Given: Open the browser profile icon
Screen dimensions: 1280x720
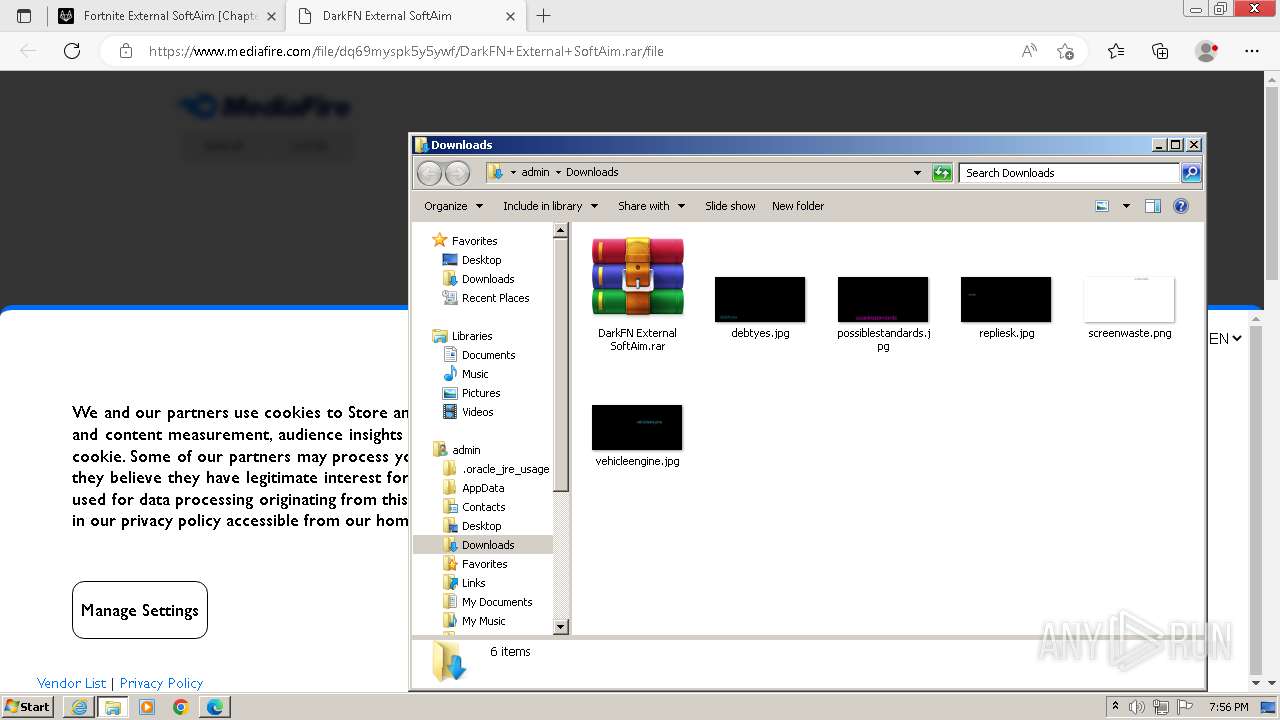Looking at the screenshot, I should pyautogui.click(x=1207, y=51).
